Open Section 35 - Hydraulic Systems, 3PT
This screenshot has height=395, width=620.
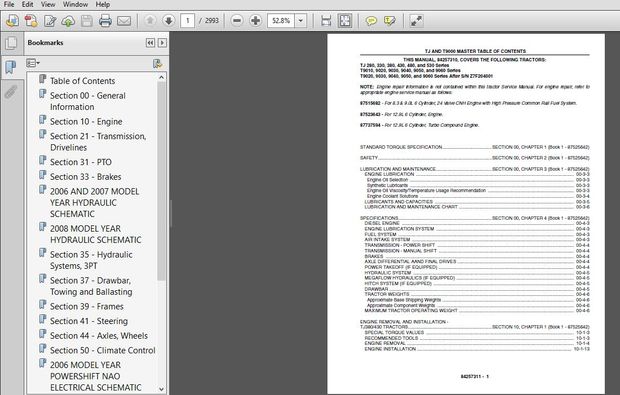coord(91,260)
